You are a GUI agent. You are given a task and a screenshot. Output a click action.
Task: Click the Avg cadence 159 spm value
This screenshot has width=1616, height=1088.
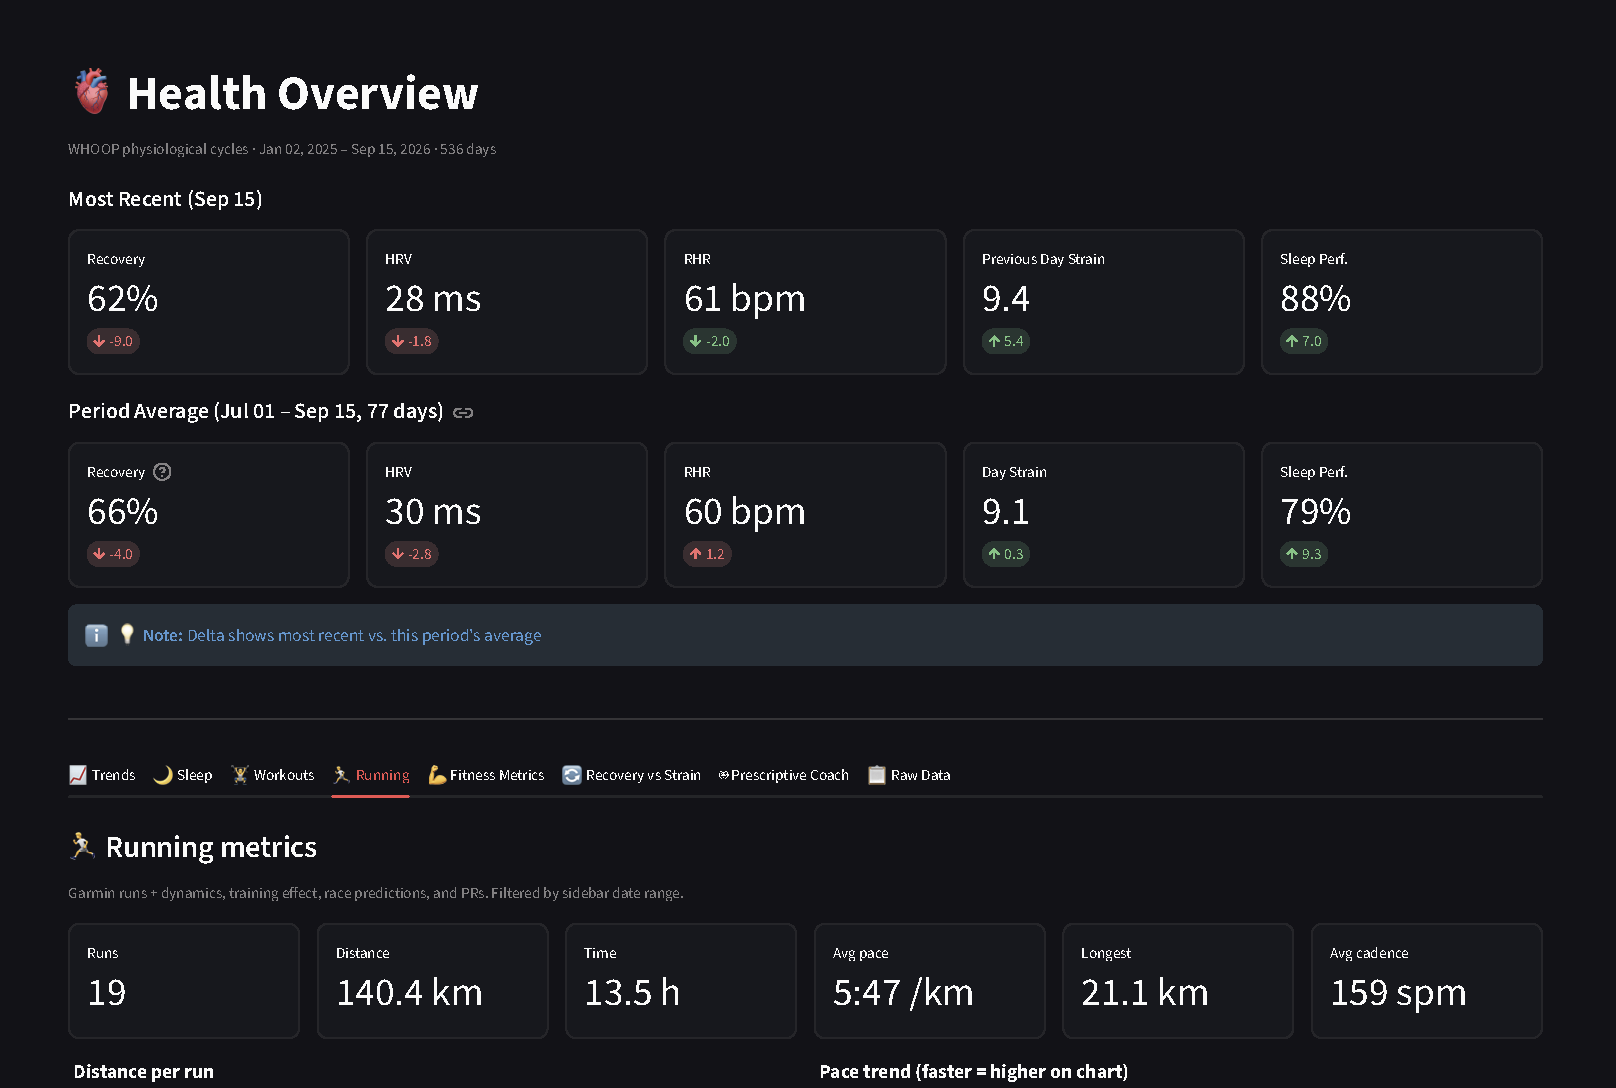coord(1398,993)
